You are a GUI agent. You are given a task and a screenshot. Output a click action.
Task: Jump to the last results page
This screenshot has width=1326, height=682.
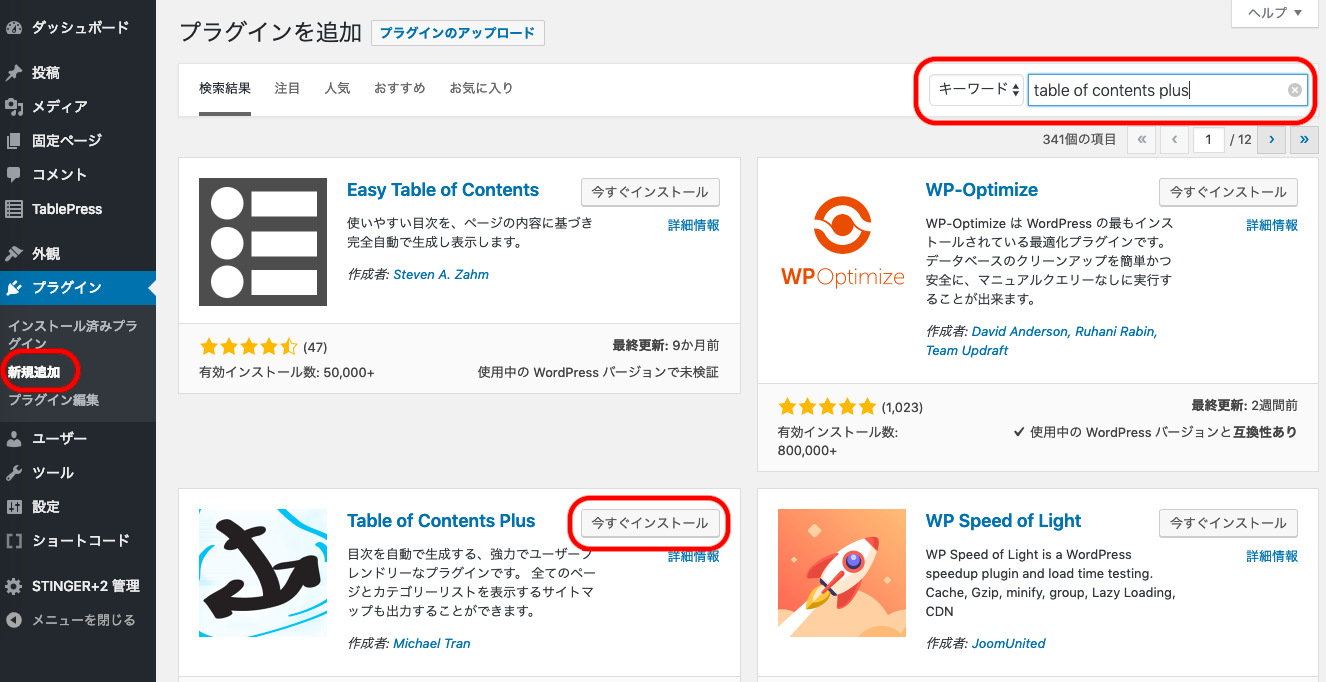click(1304, 140)
